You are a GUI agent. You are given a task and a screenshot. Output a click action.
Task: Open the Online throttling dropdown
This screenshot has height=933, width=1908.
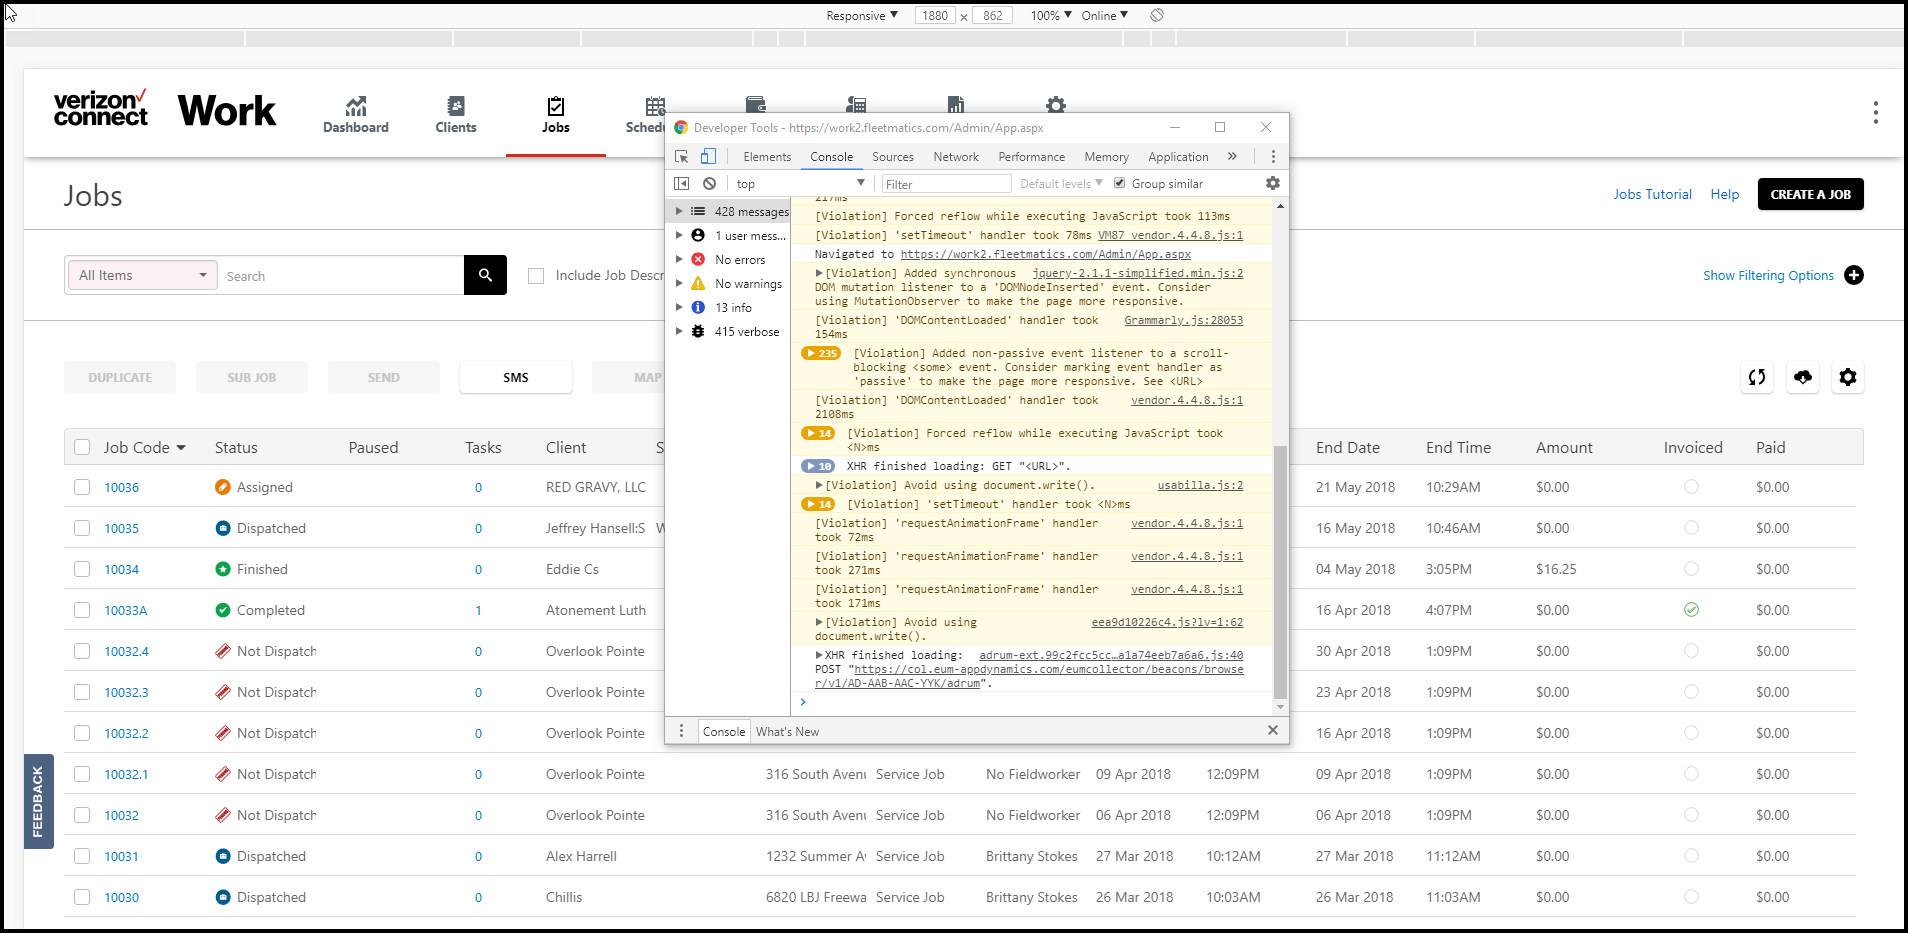[x=1104, y=15]
